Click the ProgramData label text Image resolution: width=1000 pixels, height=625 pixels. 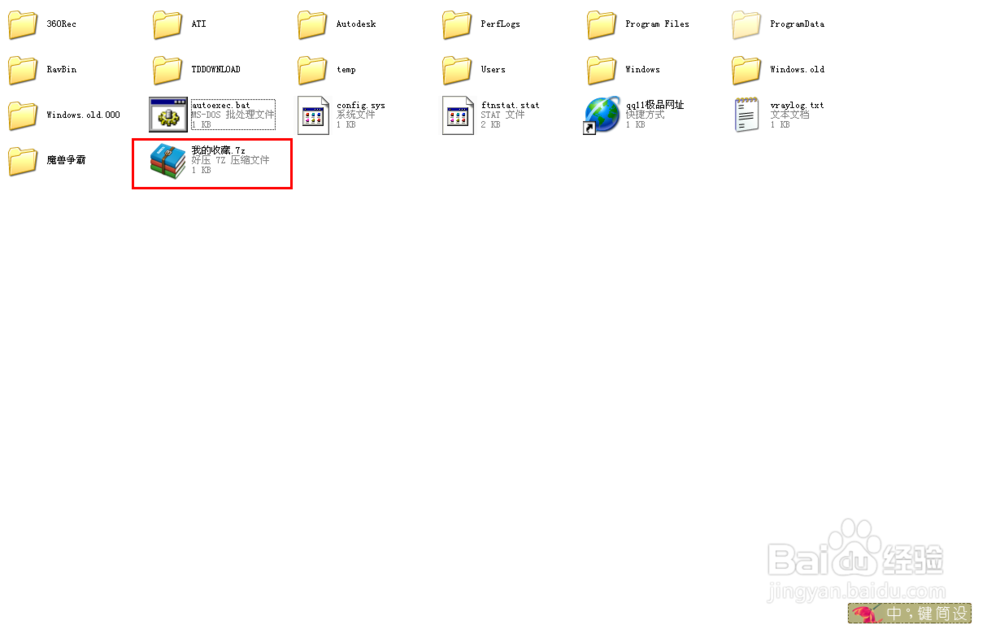[x=797, y=24]
